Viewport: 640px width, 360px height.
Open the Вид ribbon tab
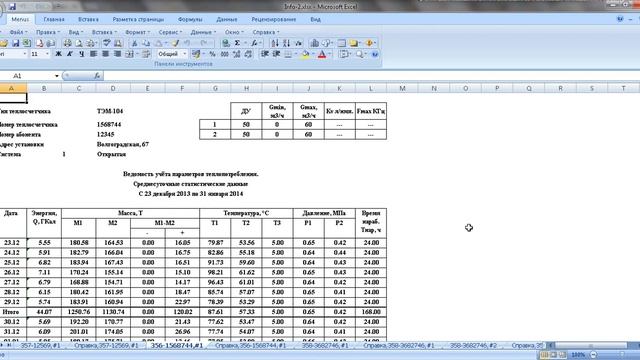tap(315, 19)
